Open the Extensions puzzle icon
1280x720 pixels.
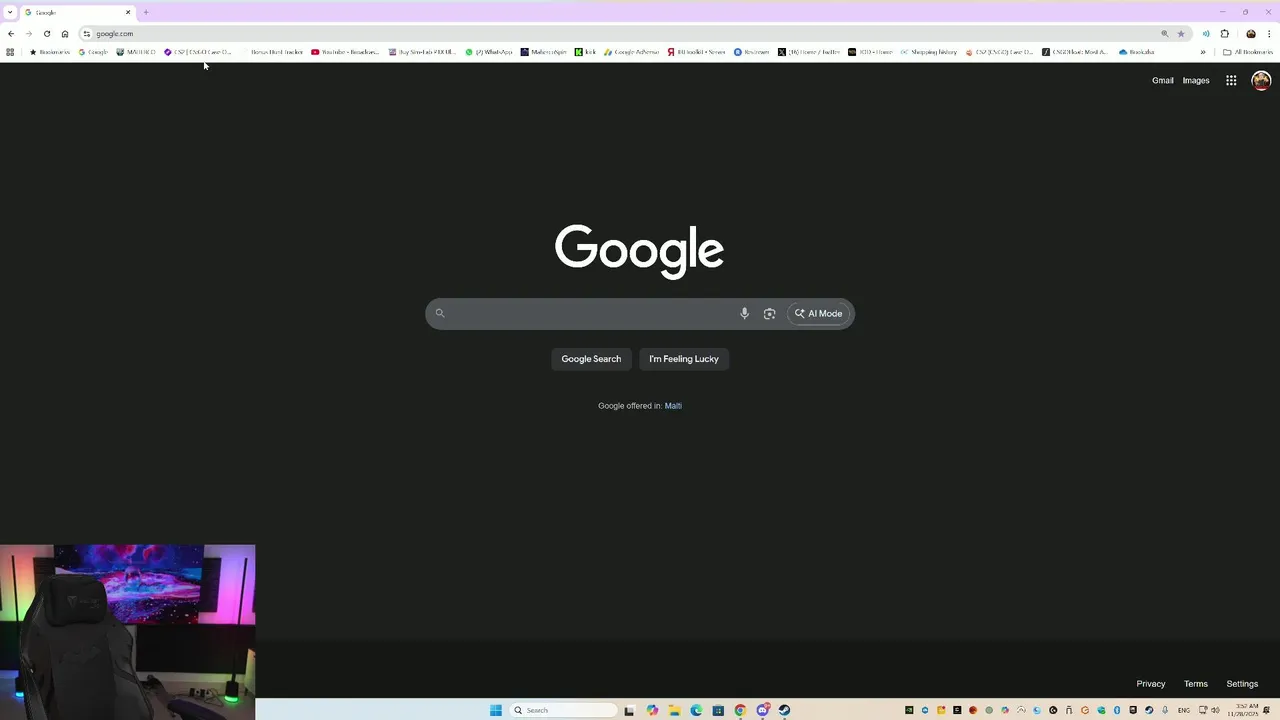point(1225,33)
